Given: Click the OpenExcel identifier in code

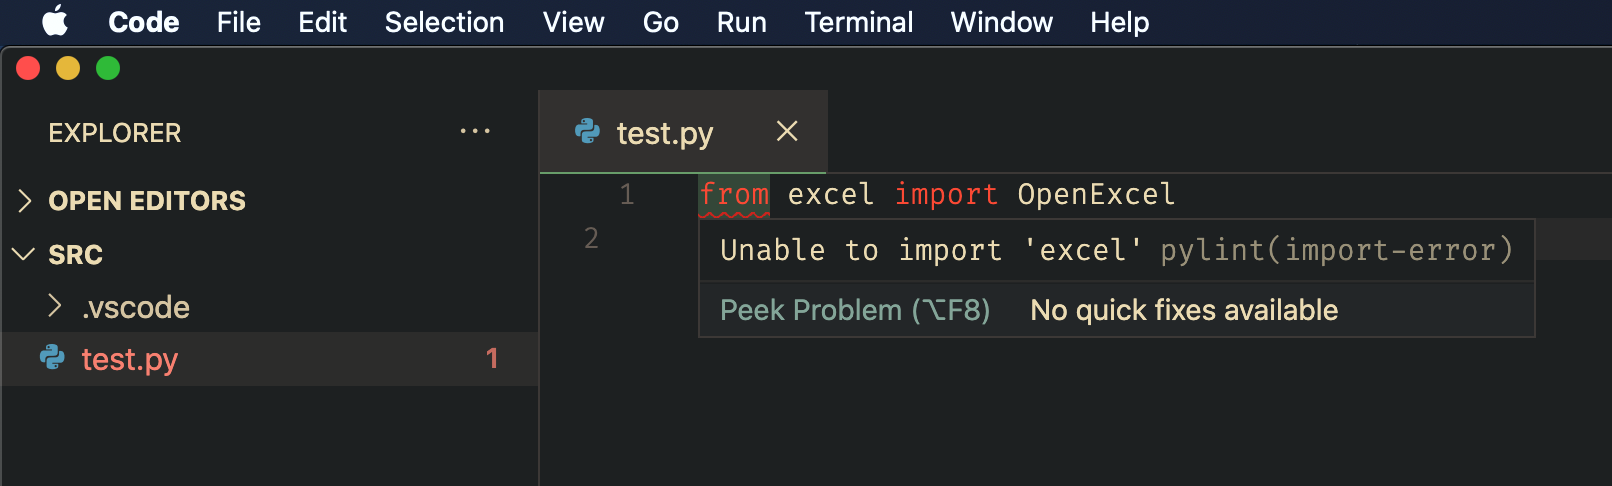Looking at the screenshot, I should pos(1096,194).
